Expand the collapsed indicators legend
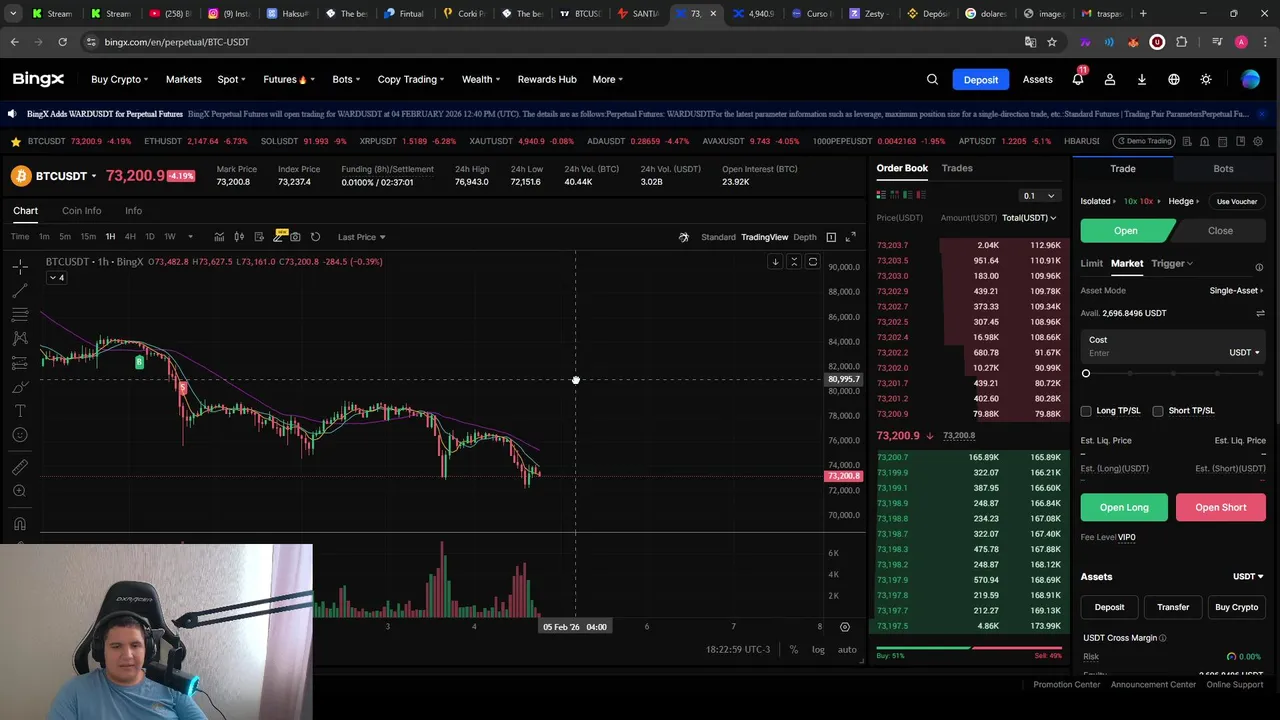 pos(57,278)
